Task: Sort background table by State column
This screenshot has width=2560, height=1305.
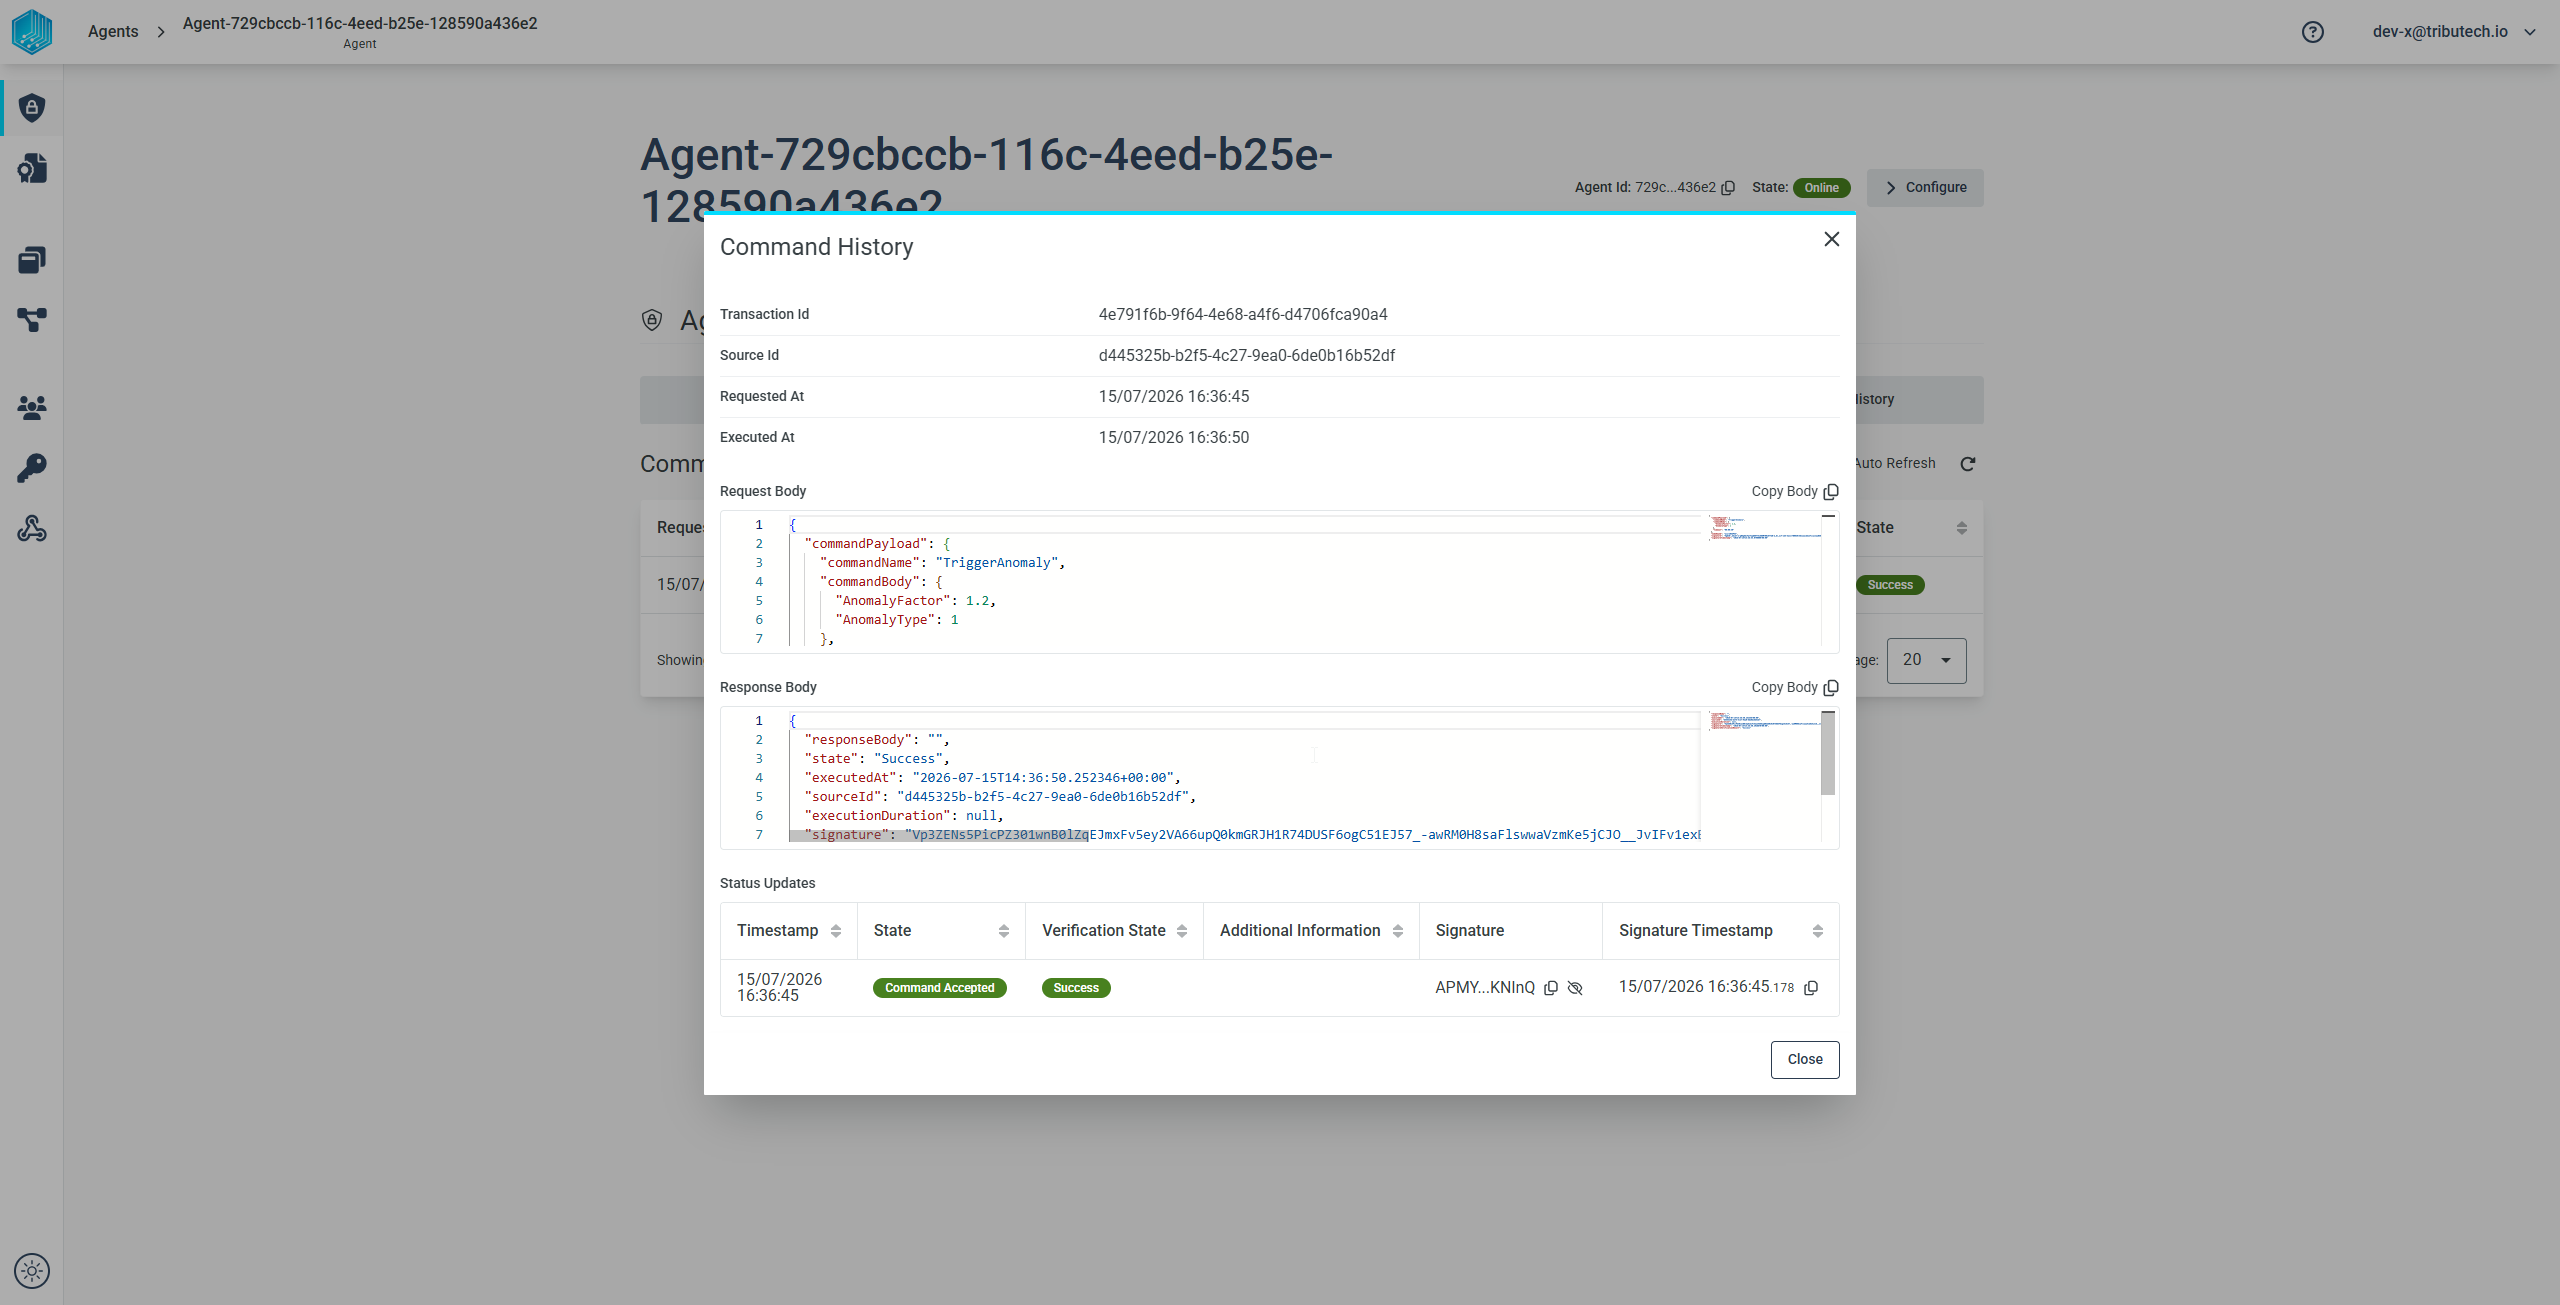Action: pos(1961,528)
